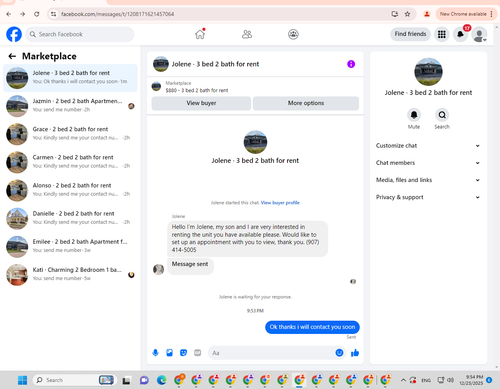Click the Search Facebook field

pos(80,34)
